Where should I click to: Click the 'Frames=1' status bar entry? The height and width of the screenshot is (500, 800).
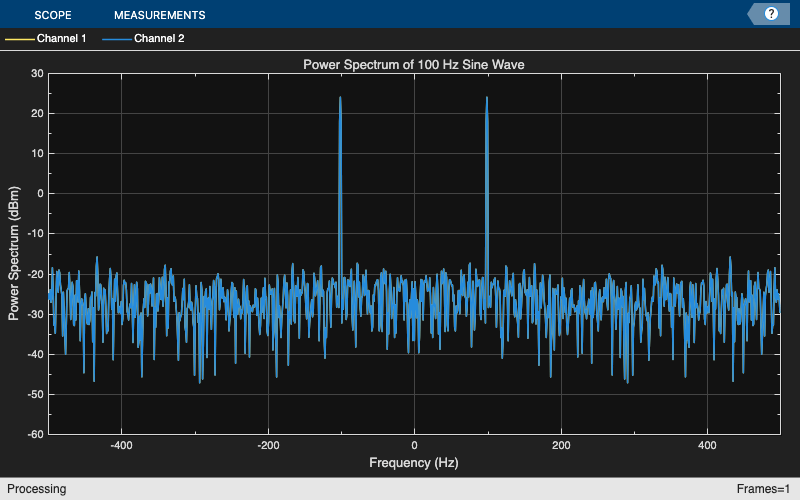(x=763, y=489)
